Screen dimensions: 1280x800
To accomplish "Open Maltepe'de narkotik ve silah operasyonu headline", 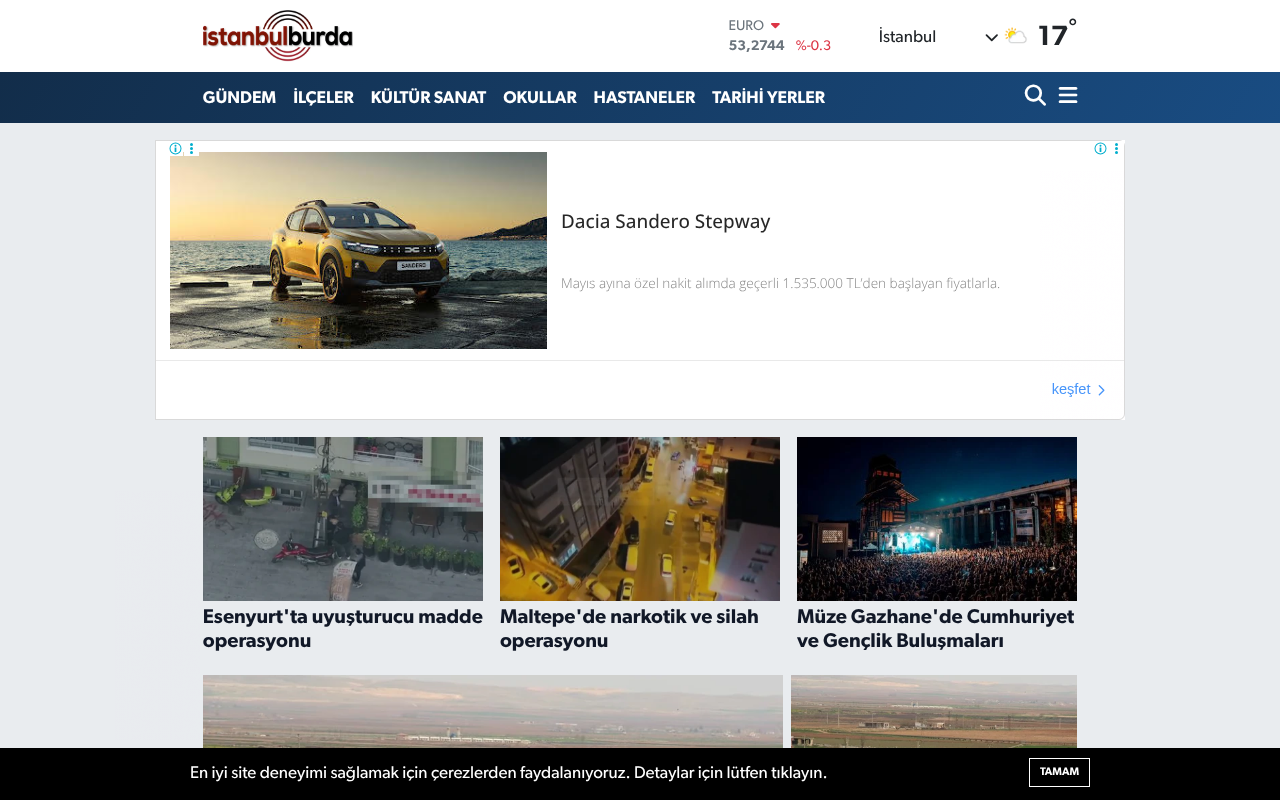I will coord(629,628).
